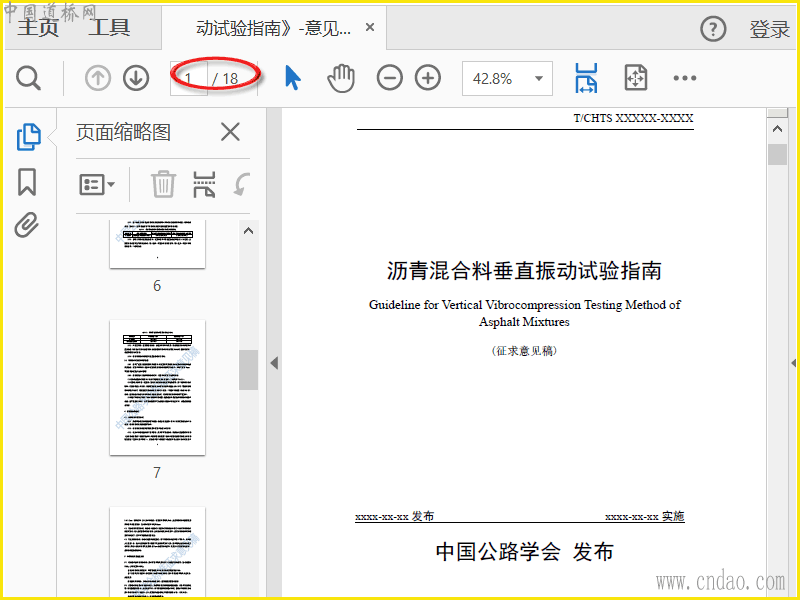Click the title 沥青混合料垂直振动试验指南
Viewport: 800px width, 600px height.
click(524, 270)
